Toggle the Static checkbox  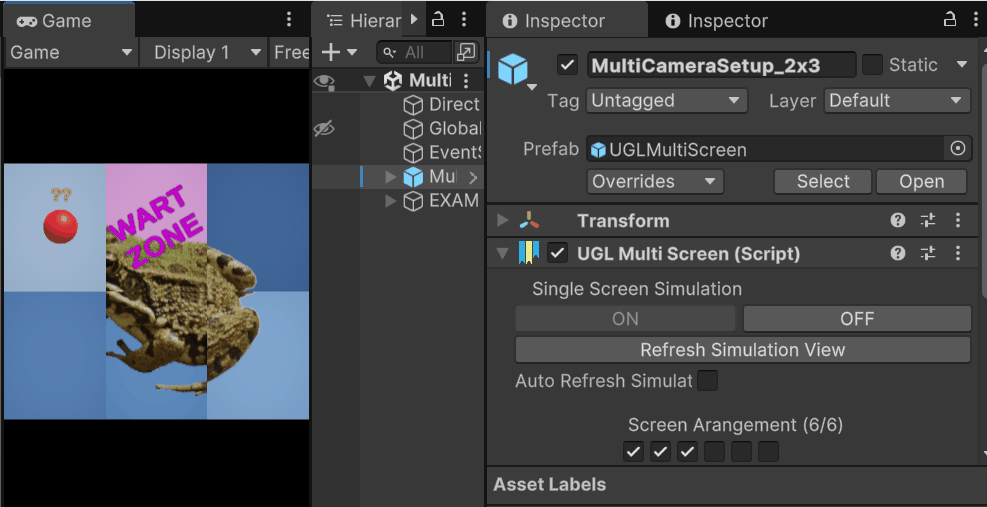[x=873, y=65]
